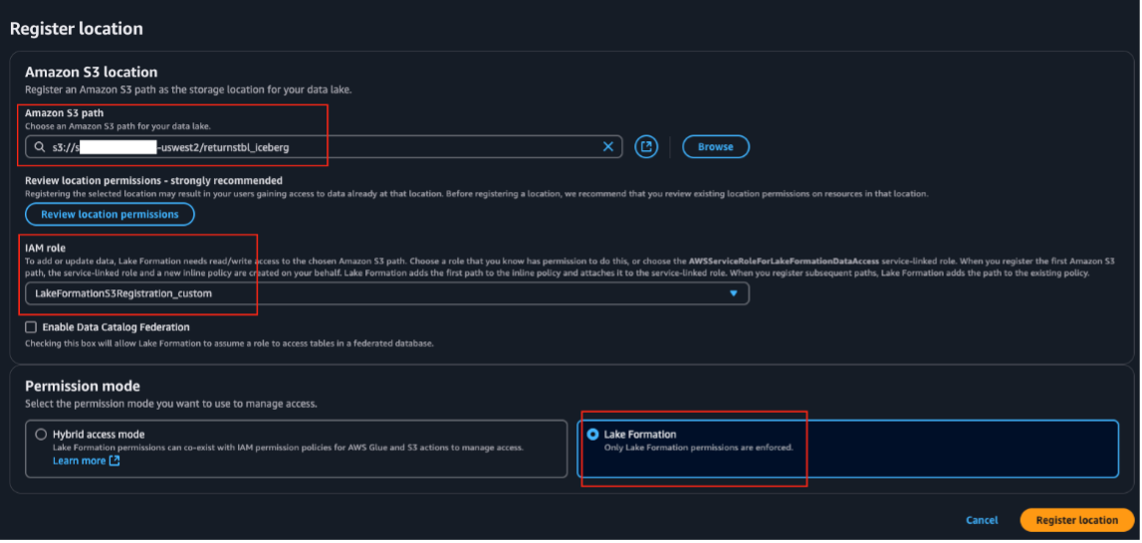Click the Browse button
This screenshot has height=543, width=1142.
(715, 146)
